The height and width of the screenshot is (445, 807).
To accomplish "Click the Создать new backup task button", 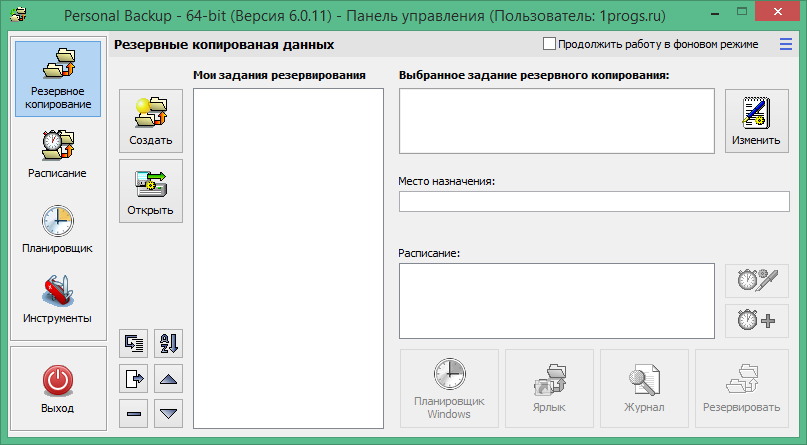I will [x=150, y=120].
